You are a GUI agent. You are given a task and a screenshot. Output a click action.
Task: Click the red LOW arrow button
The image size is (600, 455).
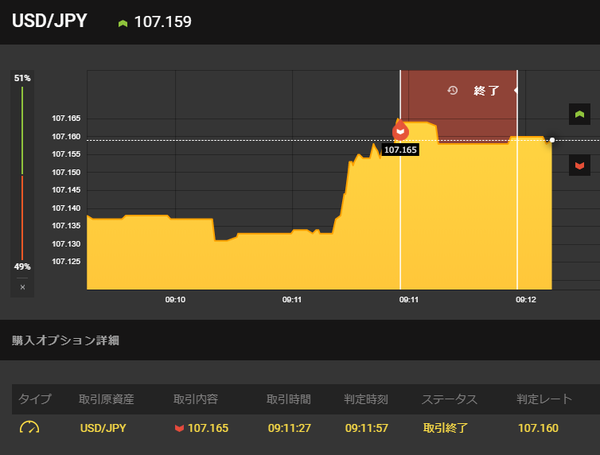579,165
